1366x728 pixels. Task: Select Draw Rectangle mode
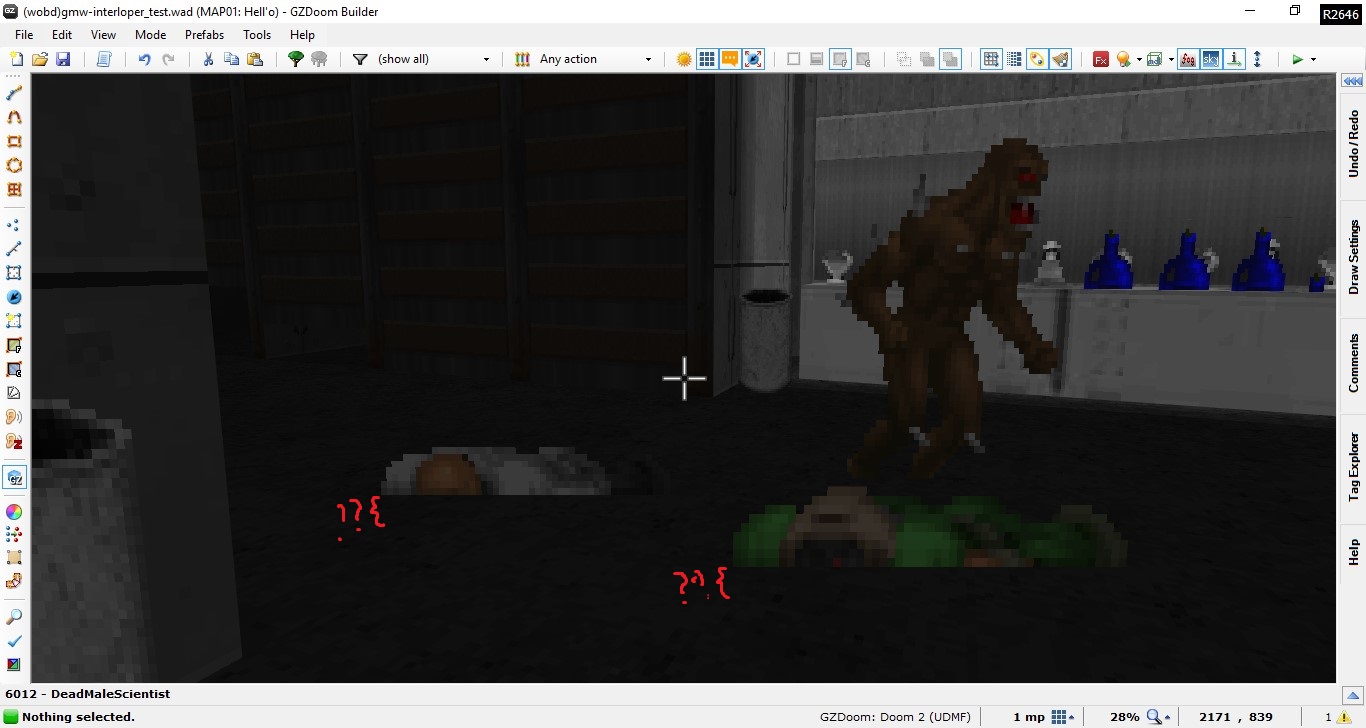point(14,142)
